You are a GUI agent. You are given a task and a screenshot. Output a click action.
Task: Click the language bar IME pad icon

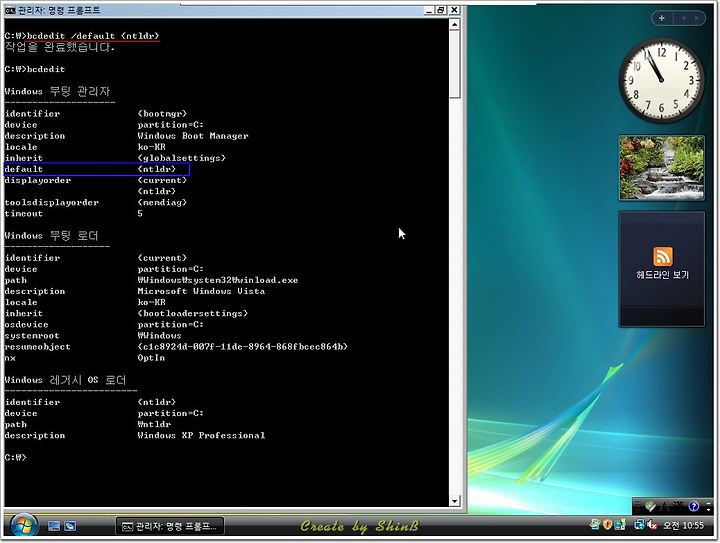click(650, 506)
